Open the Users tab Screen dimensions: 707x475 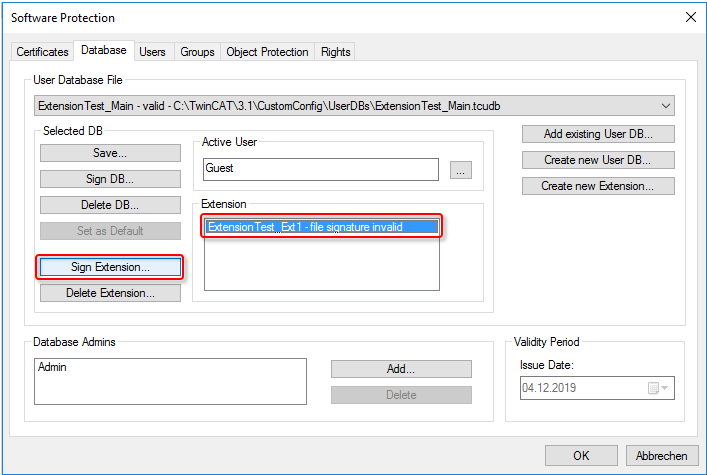[152, 52]
